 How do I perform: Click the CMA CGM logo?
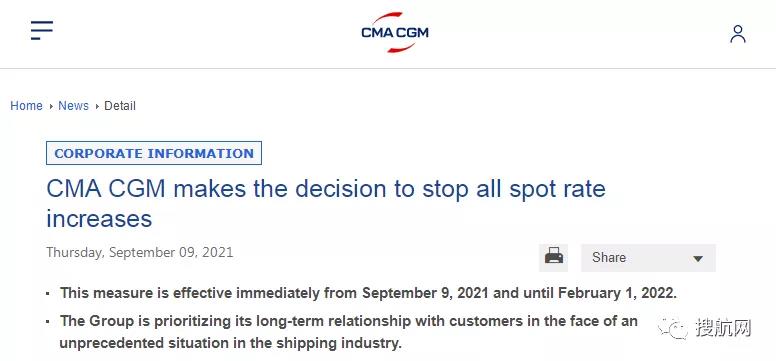click(x=394, y=33)
